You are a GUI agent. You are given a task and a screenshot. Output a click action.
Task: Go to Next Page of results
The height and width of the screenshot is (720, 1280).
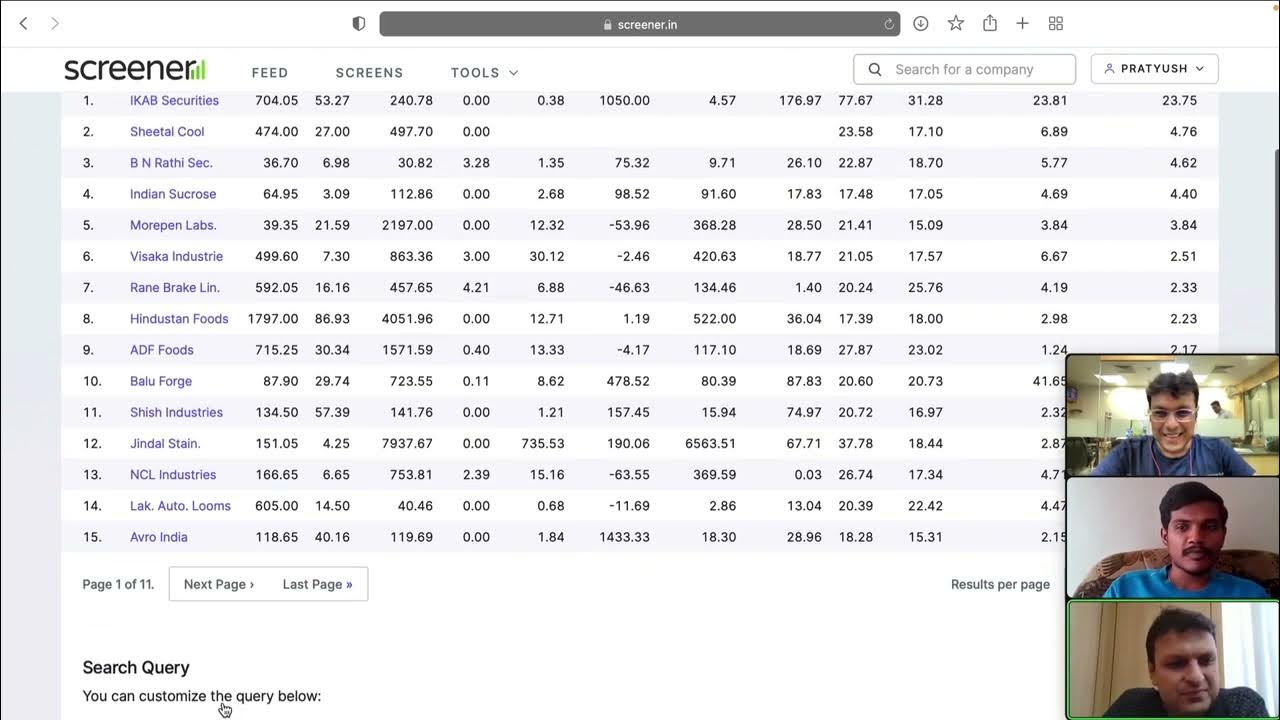coord(219,584)
